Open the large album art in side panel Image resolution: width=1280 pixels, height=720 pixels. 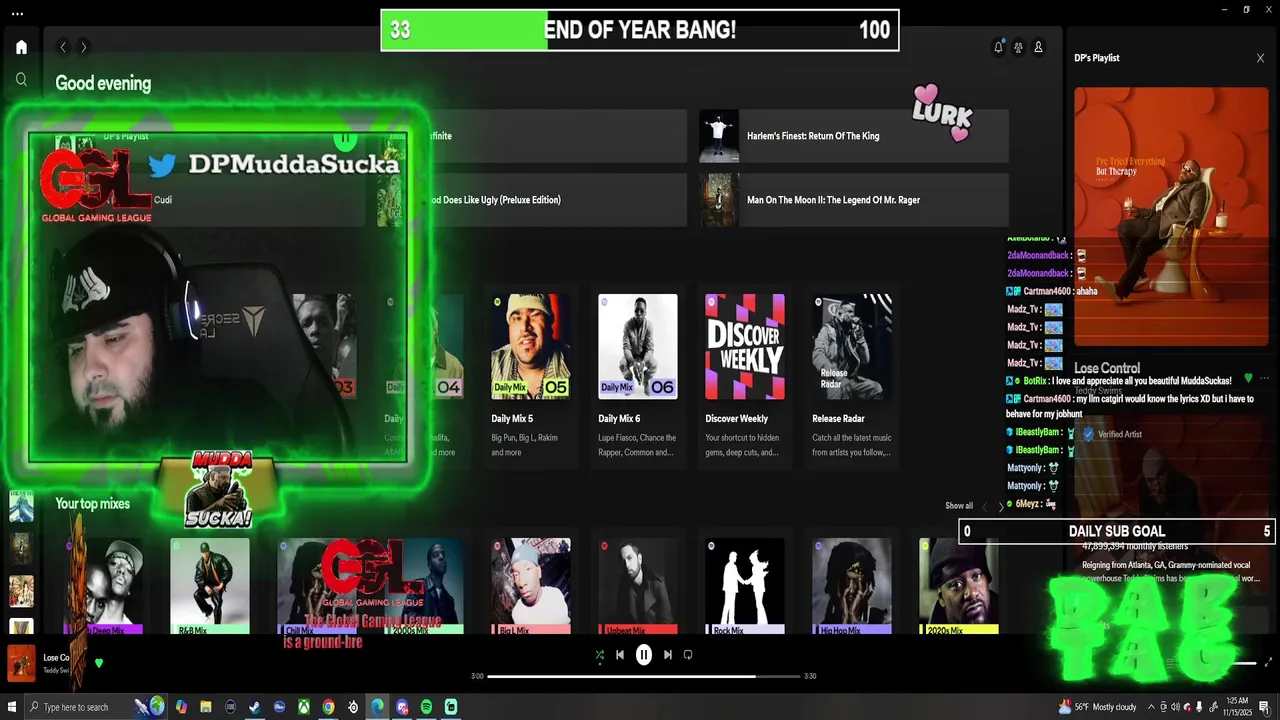pyautogui.click(x=1171, y=215)
